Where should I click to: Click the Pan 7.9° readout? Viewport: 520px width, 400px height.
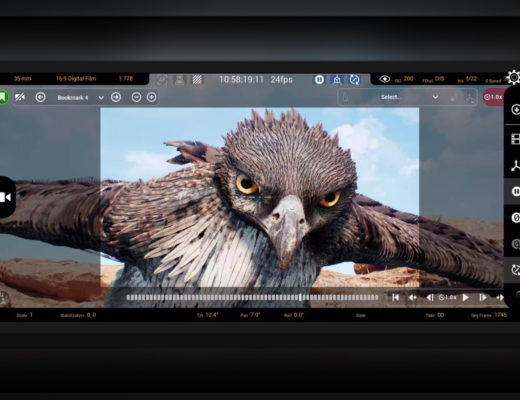click(250, 315)
